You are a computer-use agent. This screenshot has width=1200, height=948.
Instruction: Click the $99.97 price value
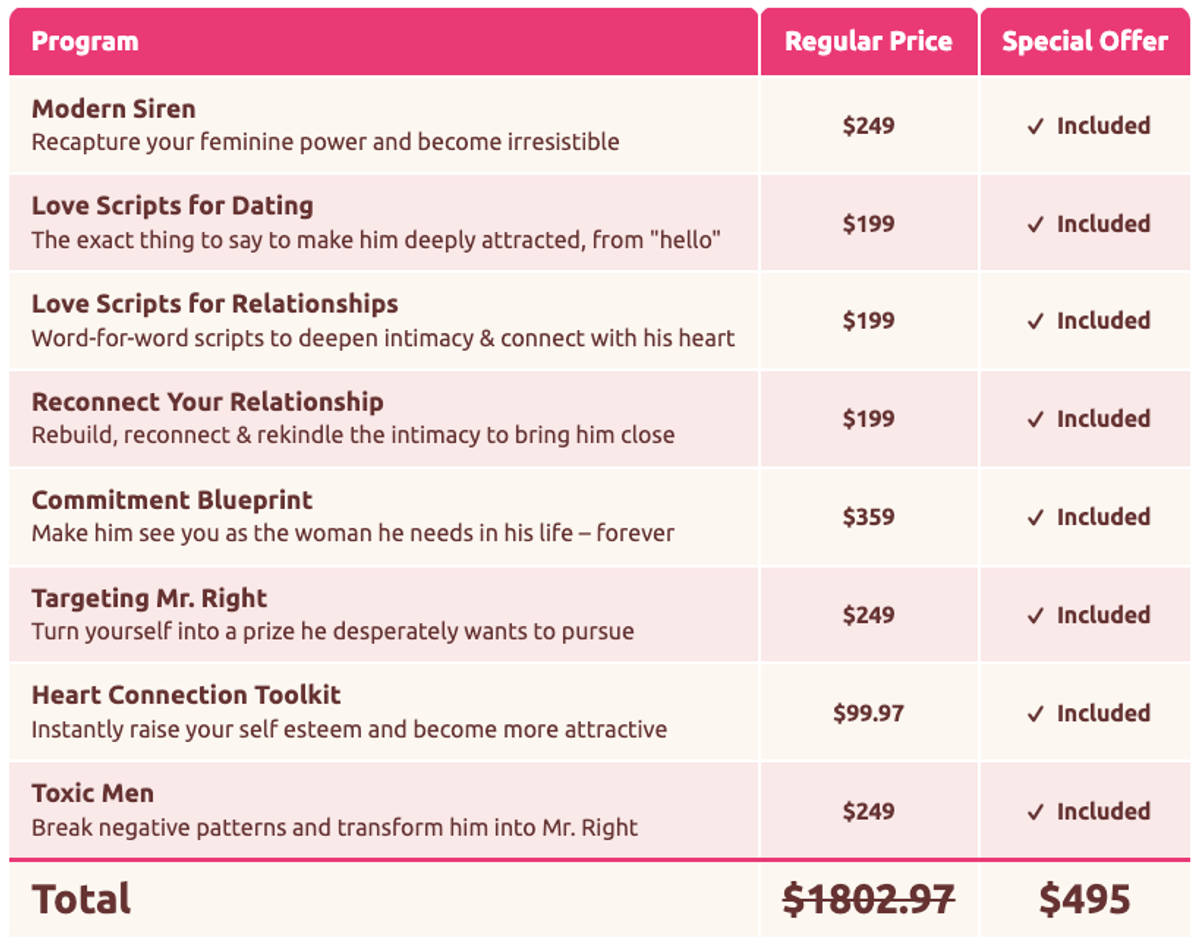(868, 713)
